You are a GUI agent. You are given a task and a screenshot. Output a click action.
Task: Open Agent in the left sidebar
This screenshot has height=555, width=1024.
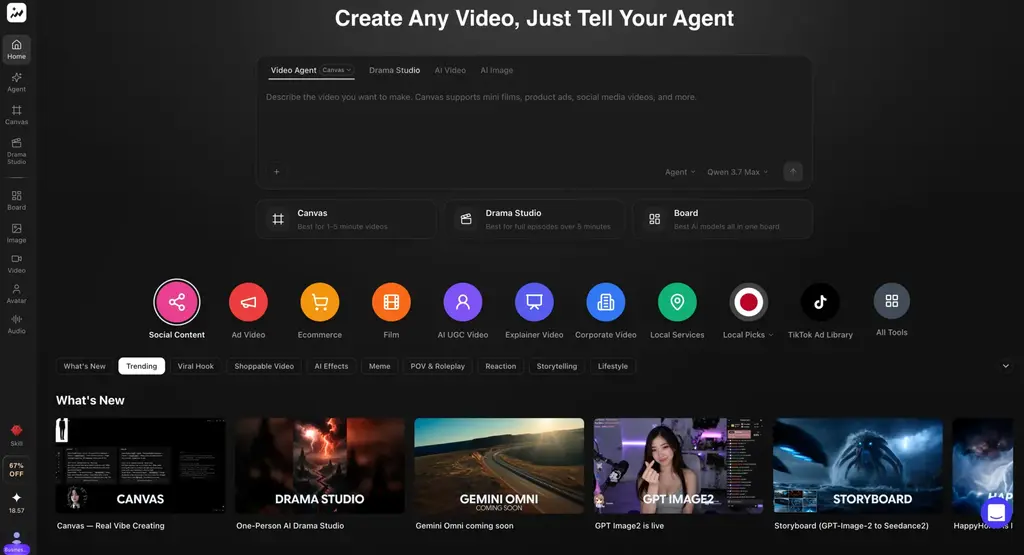click(16, 82)
